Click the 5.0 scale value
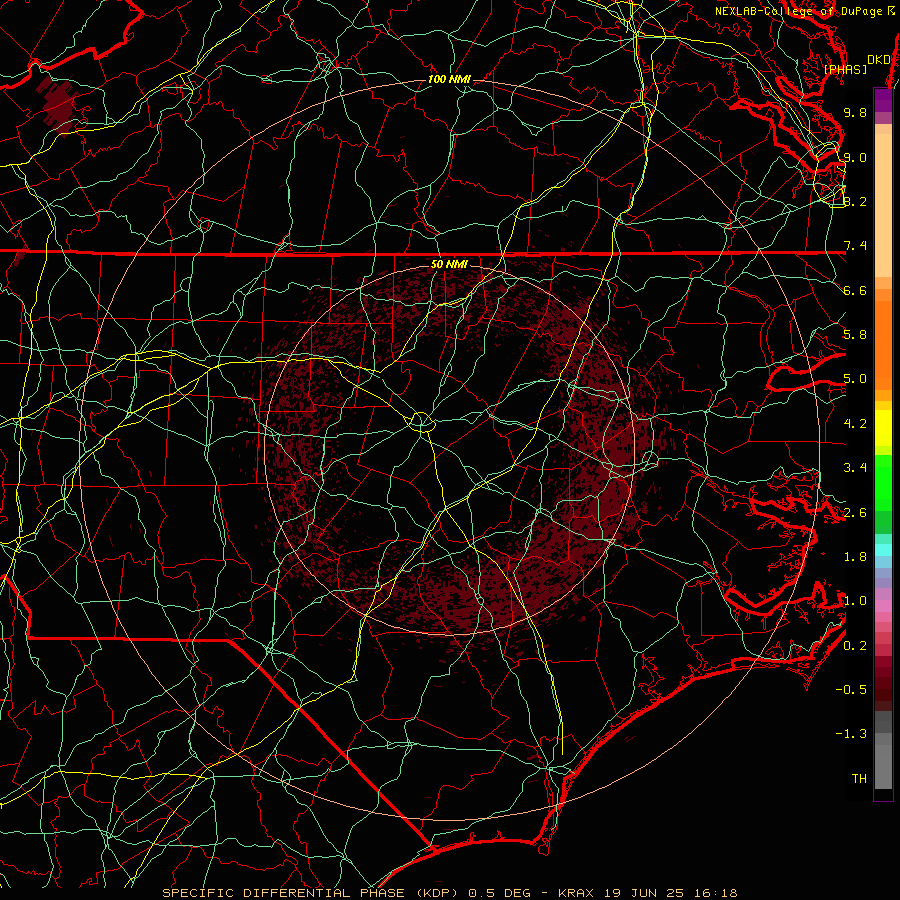This screenshot has width=900, height=900. pos(855,379)
